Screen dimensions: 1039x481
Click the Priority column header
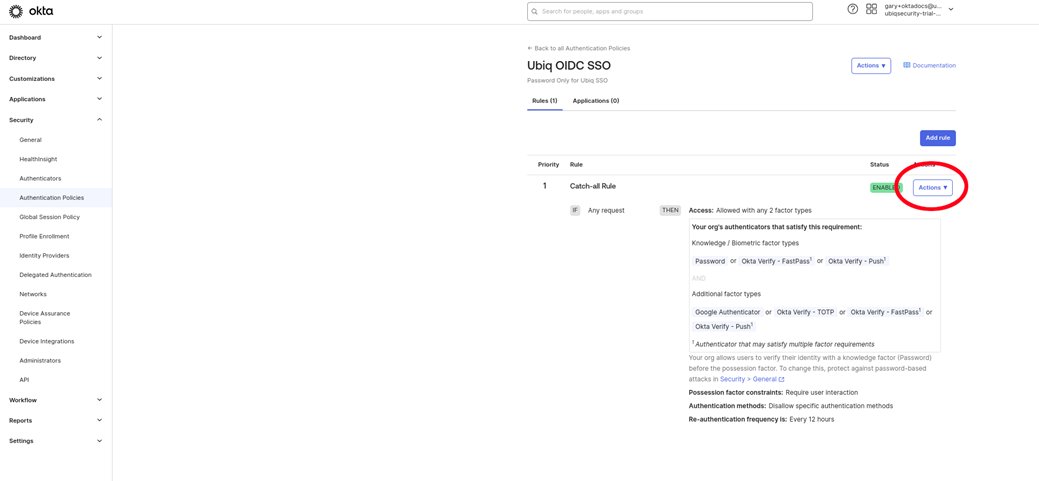point(549,164)
